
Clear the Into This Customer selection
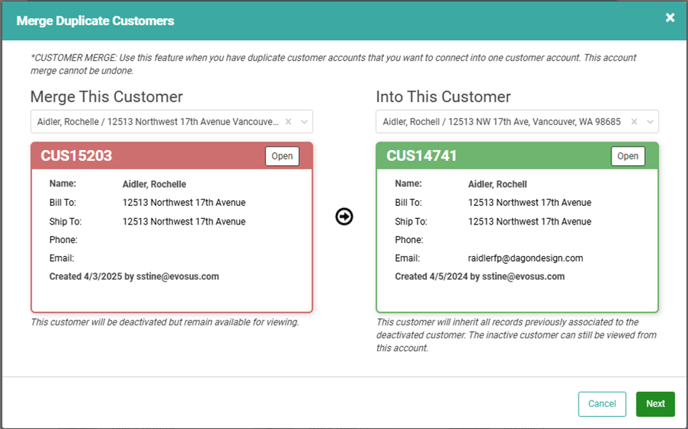click(634, 122)
